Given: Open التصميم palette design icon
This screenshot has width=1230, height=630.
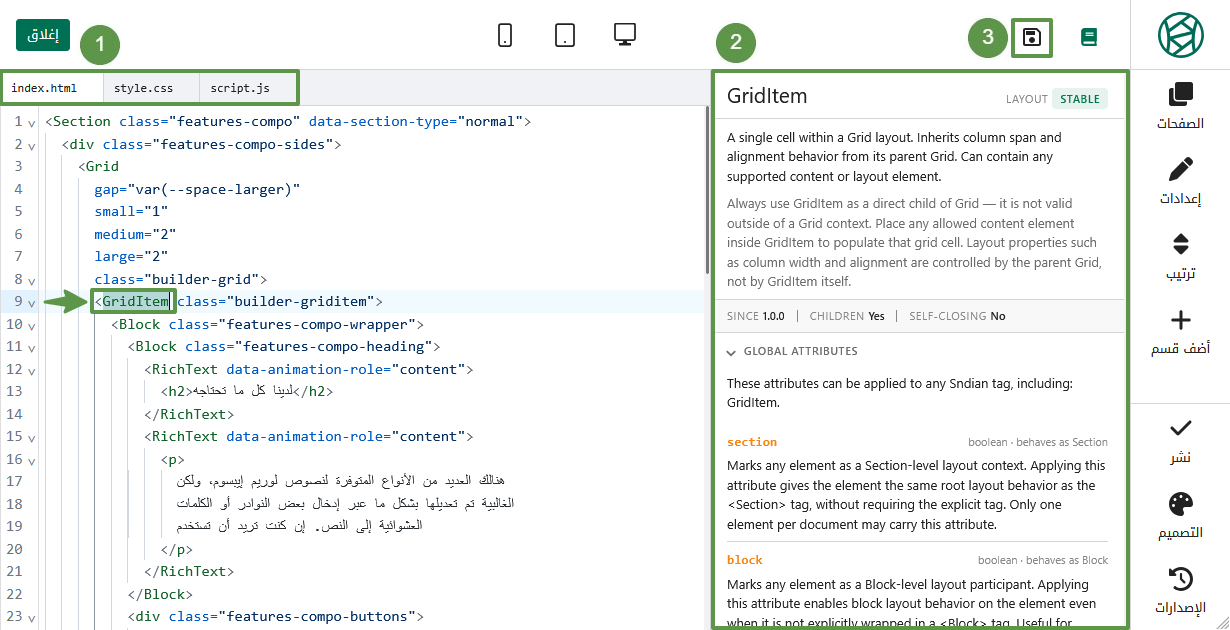Looking at the screenshot, I should click(1181, 503).
